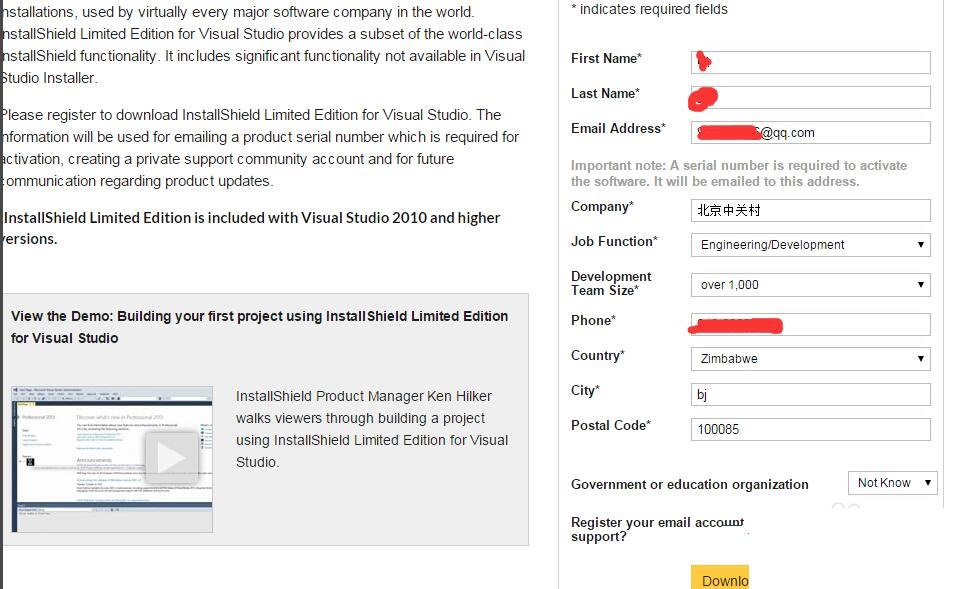Image resolution: width=973 pixels, height=589 pixels.
Task: Open the Government or education organization dropdown
Action: pyautogui.click(x=892, y=483)
